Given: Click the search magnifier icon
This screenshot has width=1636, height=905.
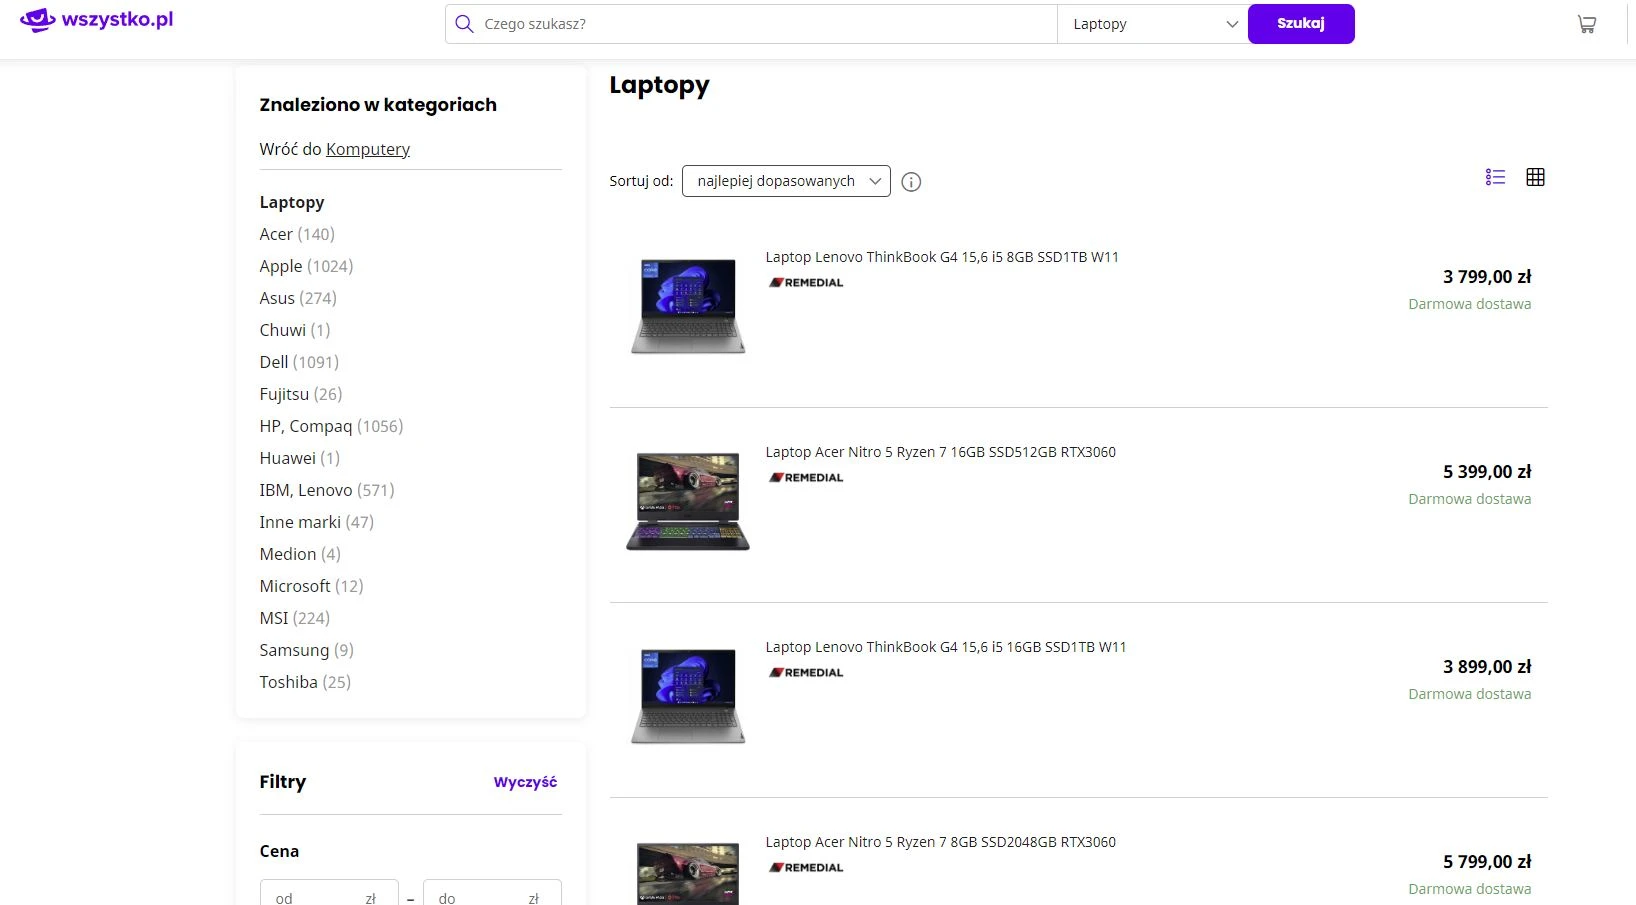Looking at the screenshot, I should (464, 24).
